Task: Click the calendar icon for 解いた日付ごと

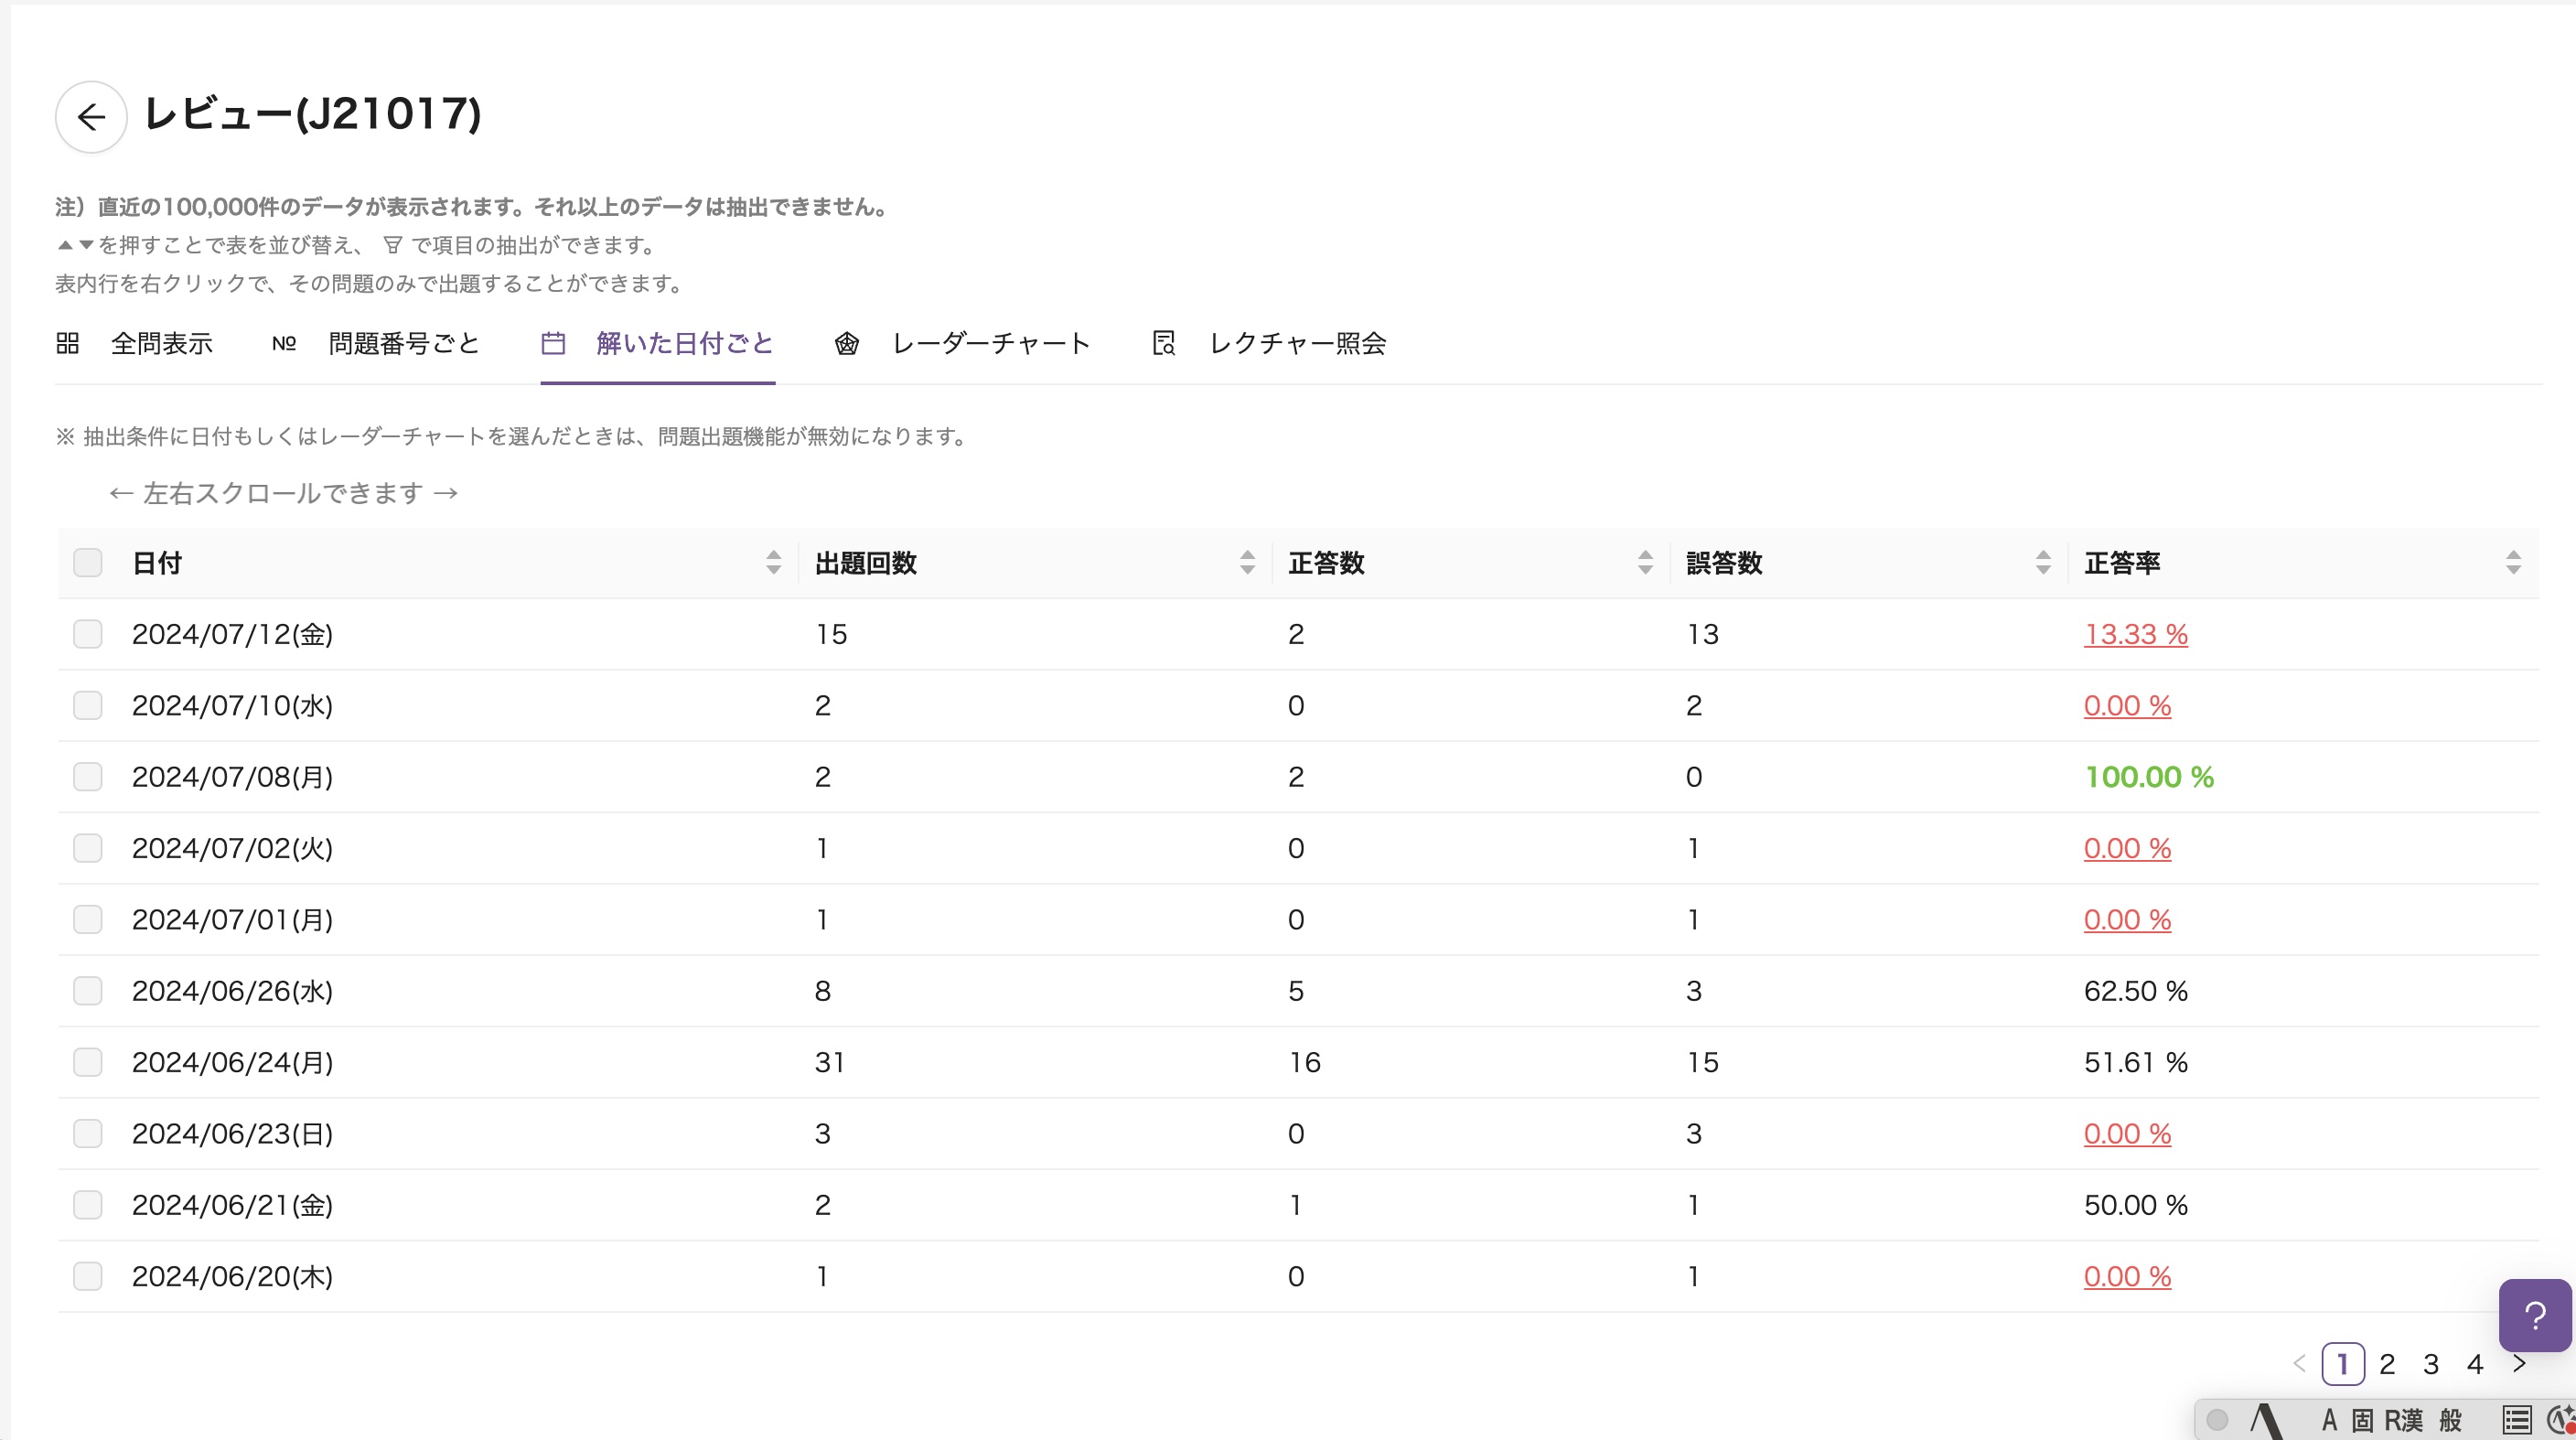Action: [553, 343]
